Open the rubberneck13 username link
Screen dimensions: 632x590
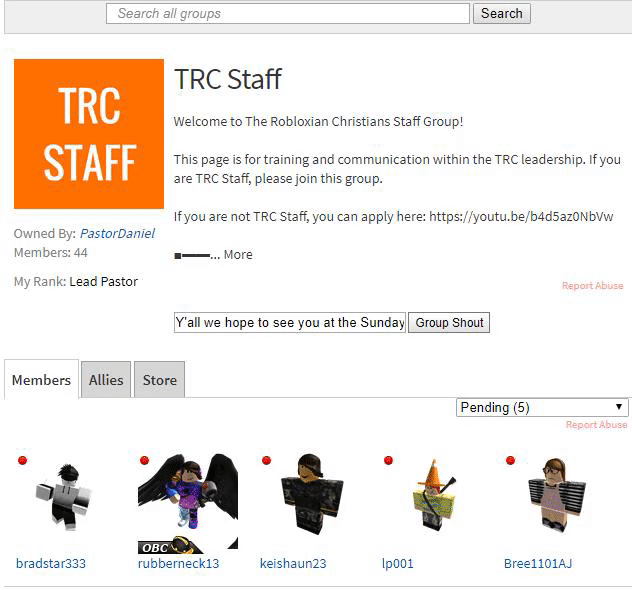(178, 563)
